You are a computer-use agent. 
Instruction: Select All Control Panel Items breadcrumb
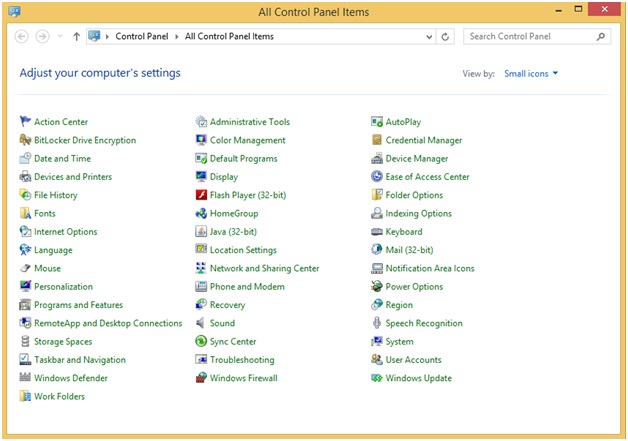coord(229,37)
